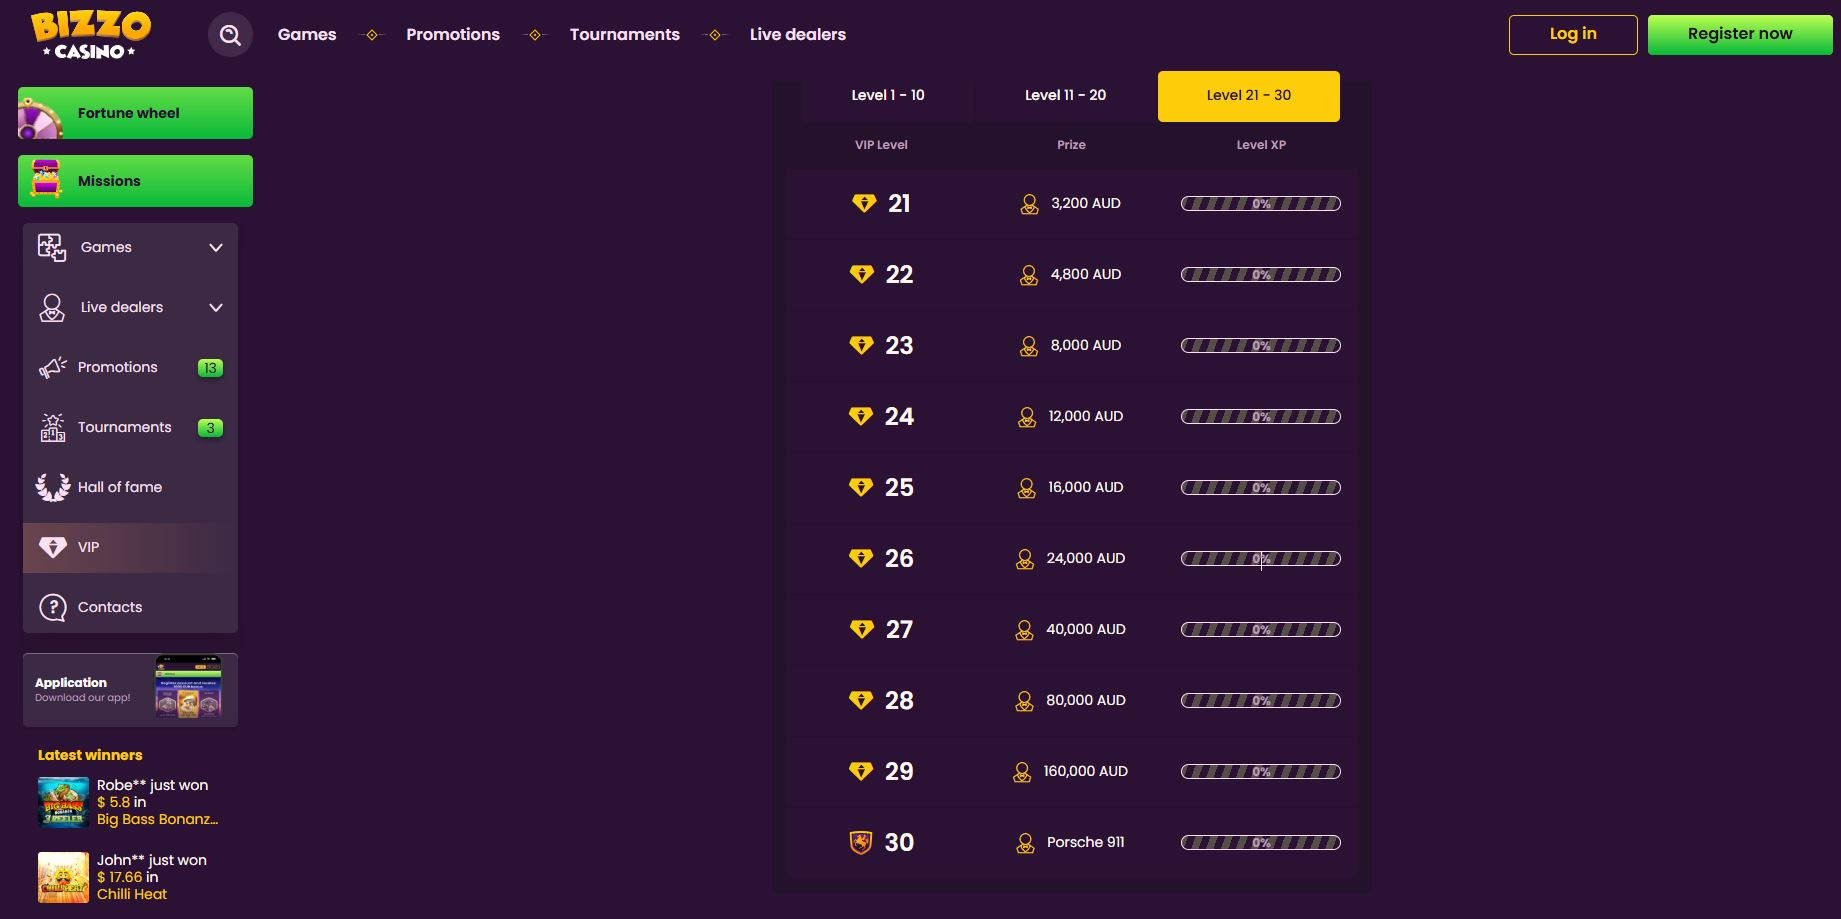Click the VIP diamond icon in sidebar
1841x919 pixels.
click(53, 547)
